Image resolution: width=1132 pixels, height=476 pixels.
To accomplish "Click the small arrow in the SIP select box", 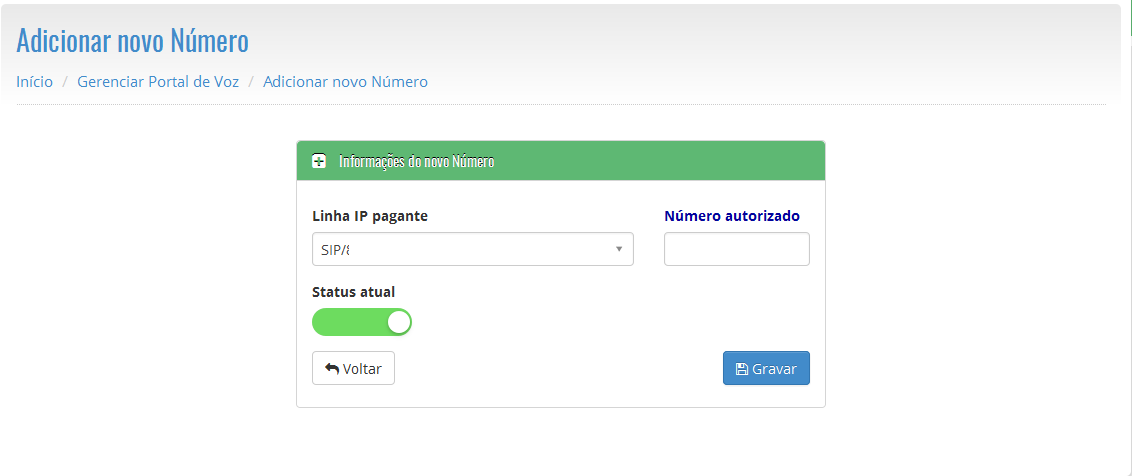I will tap(618, 249).
